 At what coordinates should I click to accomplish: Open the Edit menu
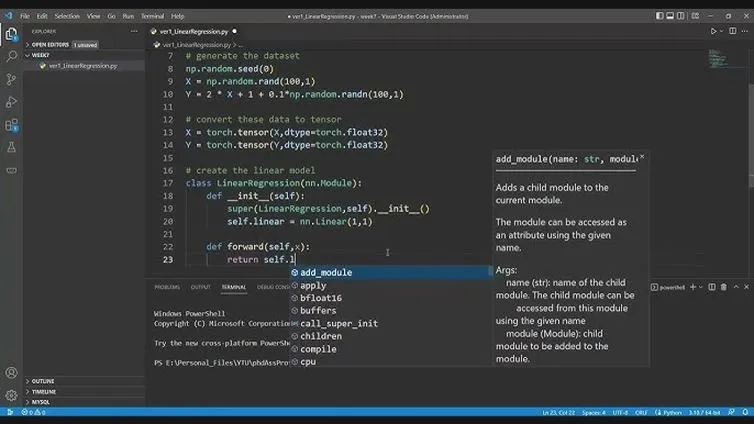(42, 16)
